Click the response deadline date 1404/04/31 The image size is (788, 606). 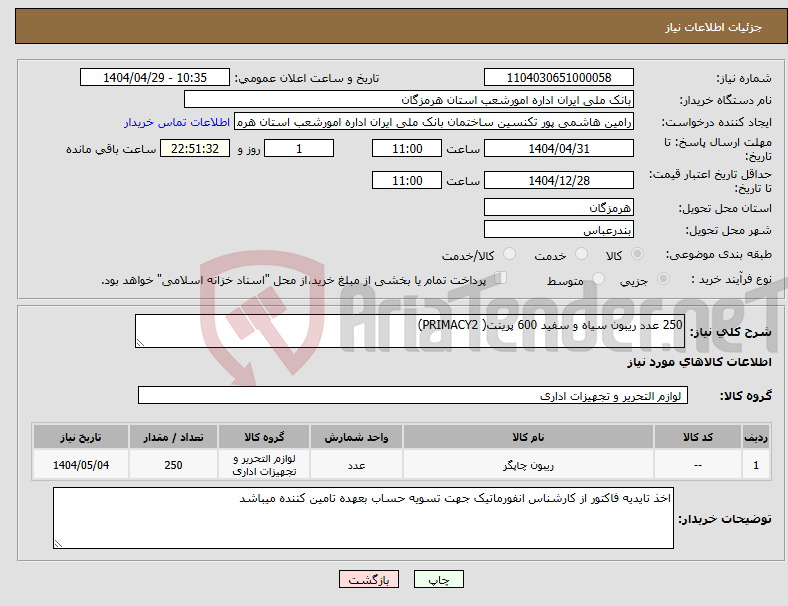click(558, 148)
